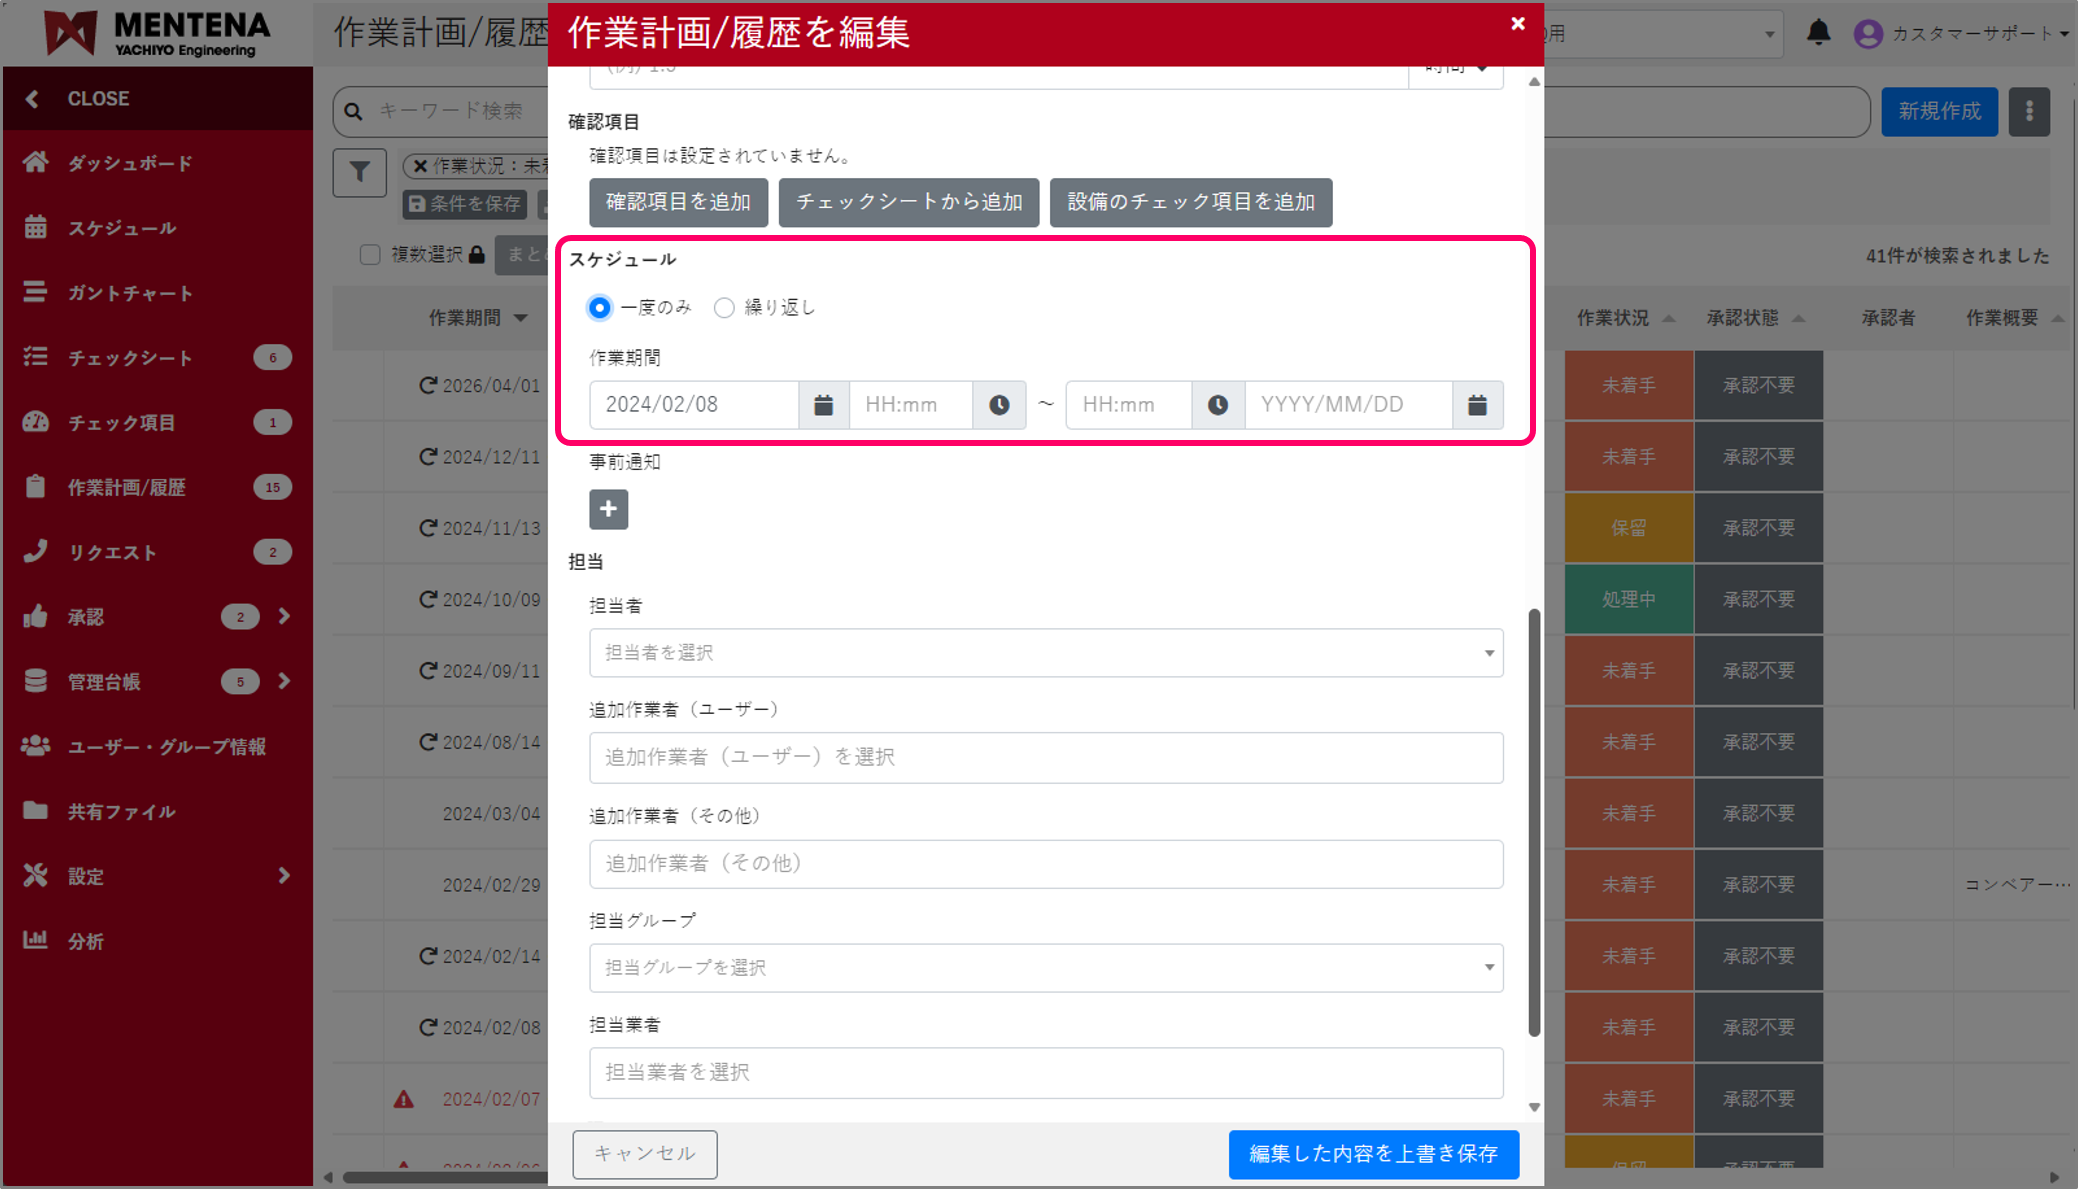Open start date calendar picker icon
This screenshot has width=2078, height=1190.
tap(823, 405)
